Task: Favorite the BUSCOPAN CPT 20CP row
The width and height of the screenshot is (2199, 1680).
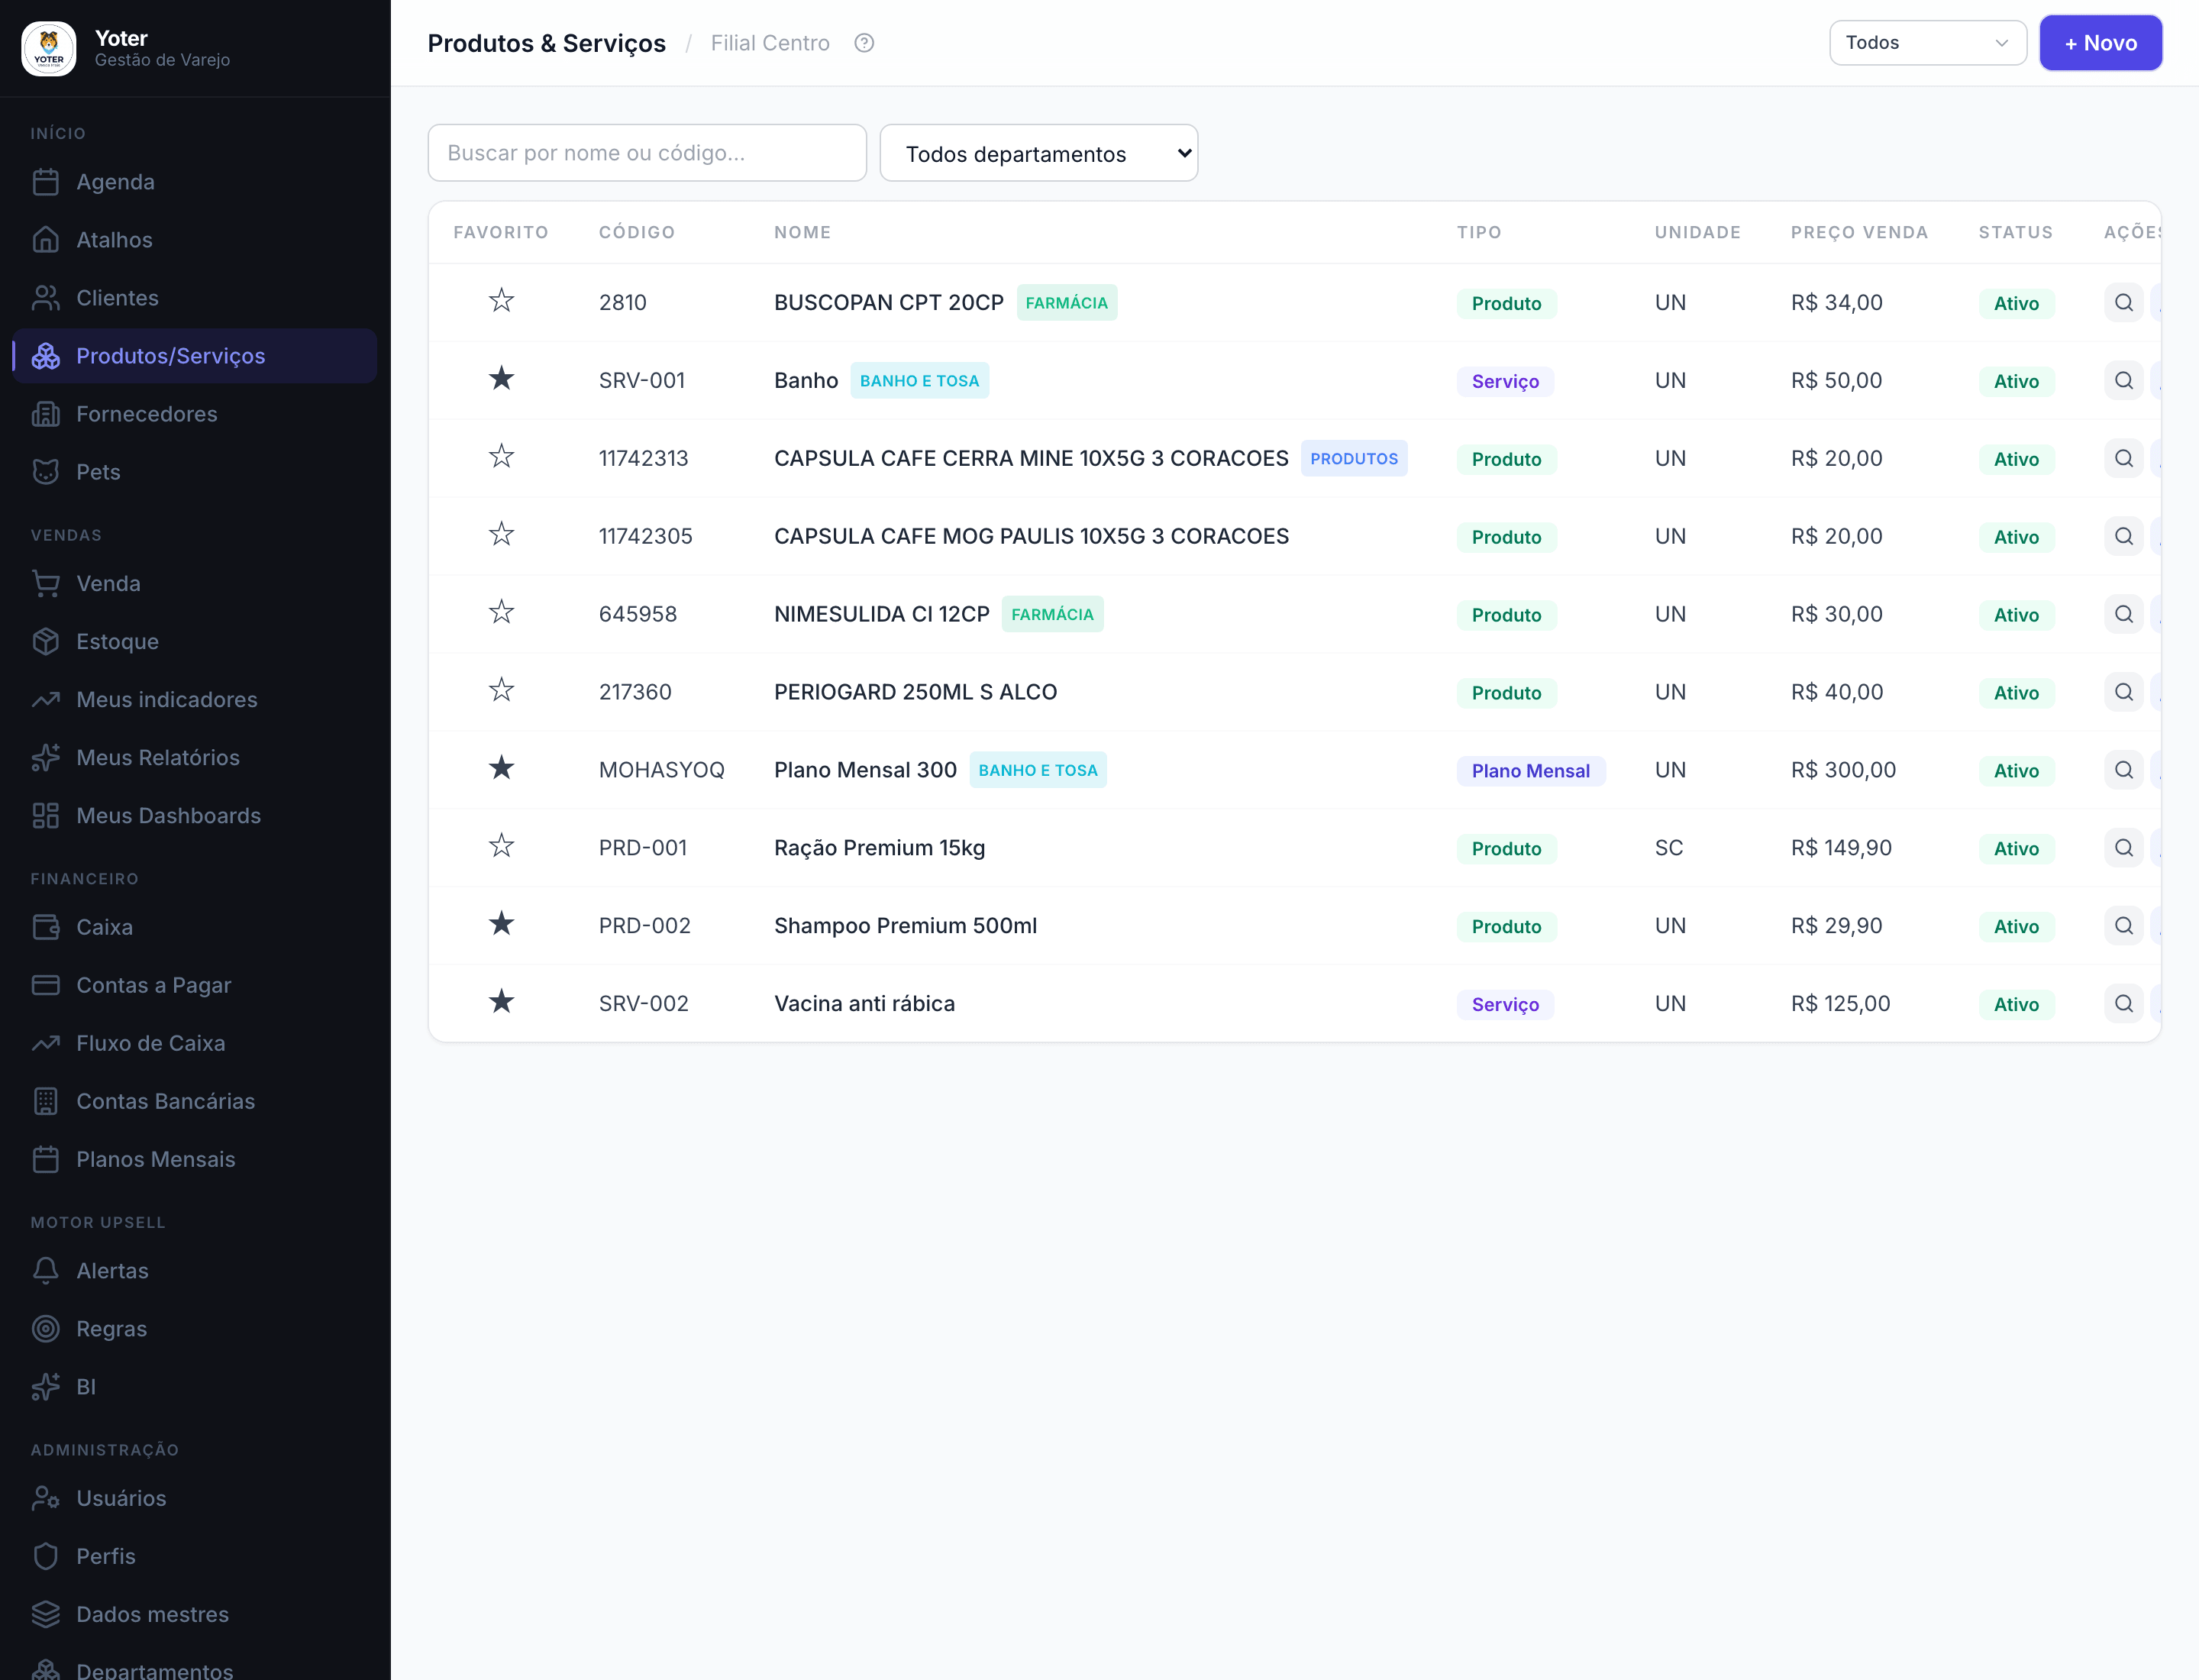Action: 501,300
